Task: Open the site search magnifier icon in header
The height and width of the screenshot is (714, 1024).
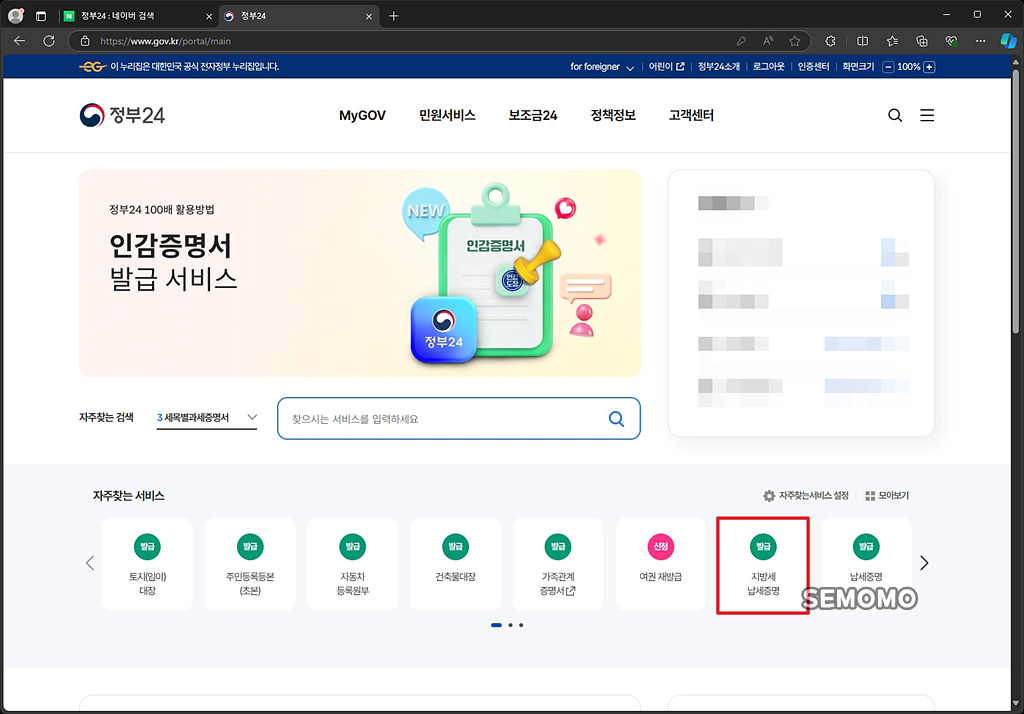Action: point(895,116)
